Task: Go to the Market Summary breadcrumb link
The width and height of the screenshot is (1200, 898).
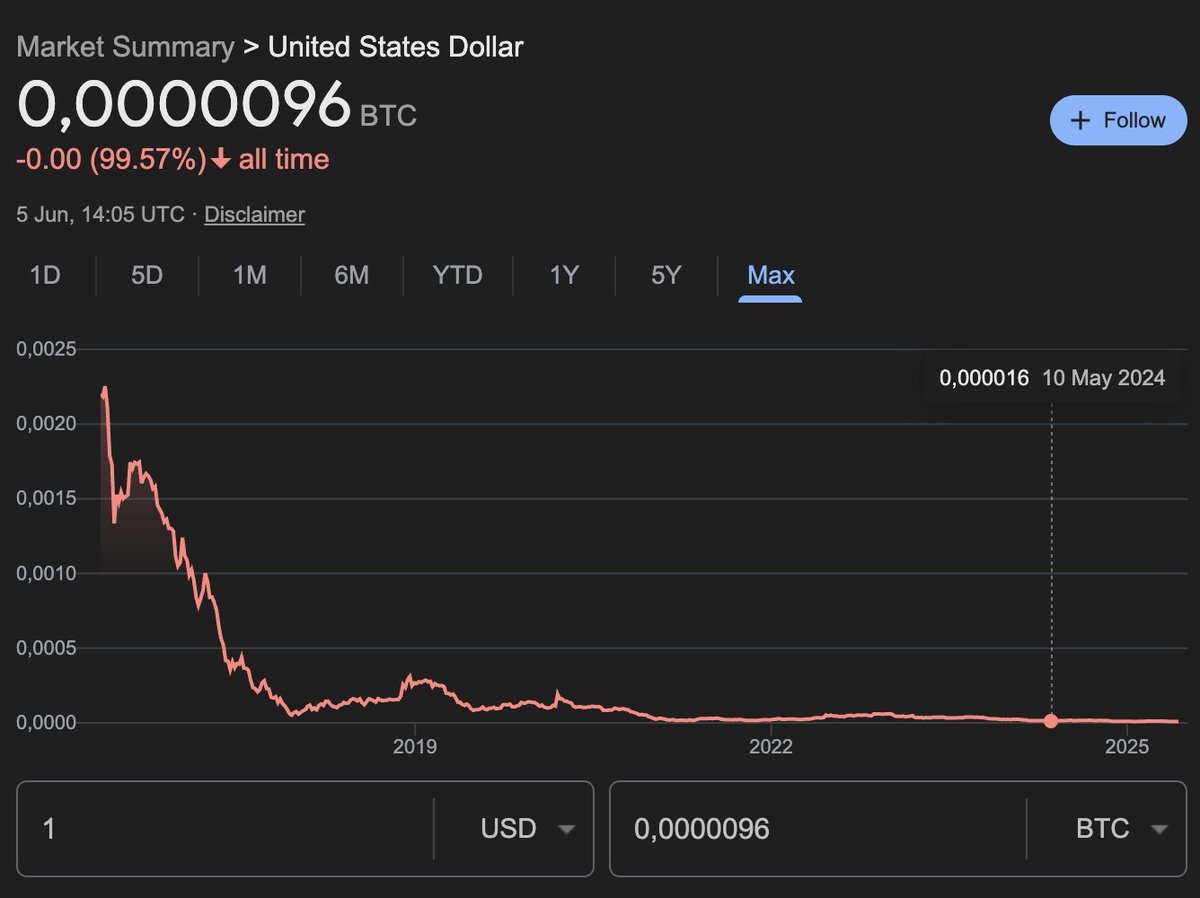Action: pos(125,47)
